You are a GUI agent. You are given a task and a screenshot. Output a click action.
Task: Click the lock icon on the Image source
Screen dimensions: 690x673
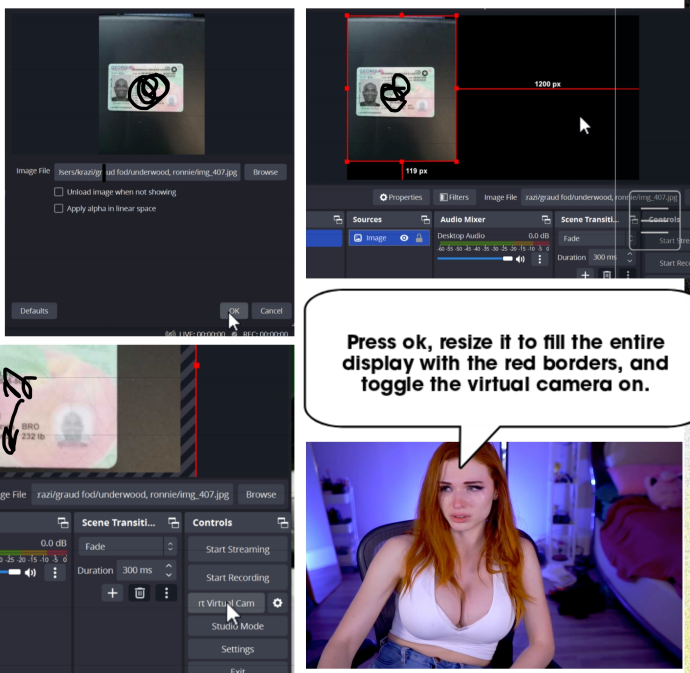tap(419, 238)
